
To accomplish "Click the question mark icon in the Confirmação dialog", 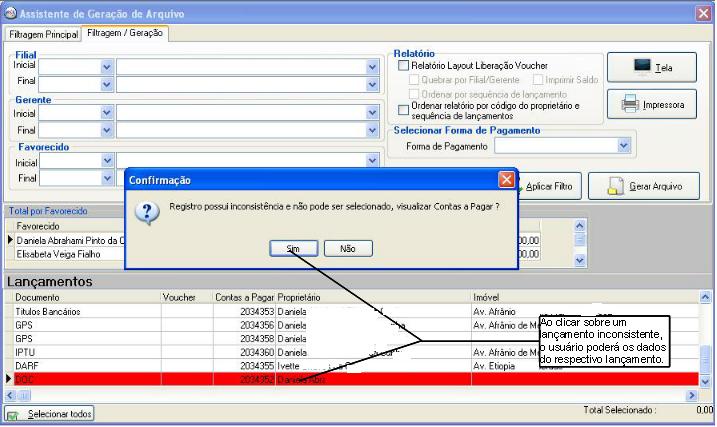I will coord(147,213).
